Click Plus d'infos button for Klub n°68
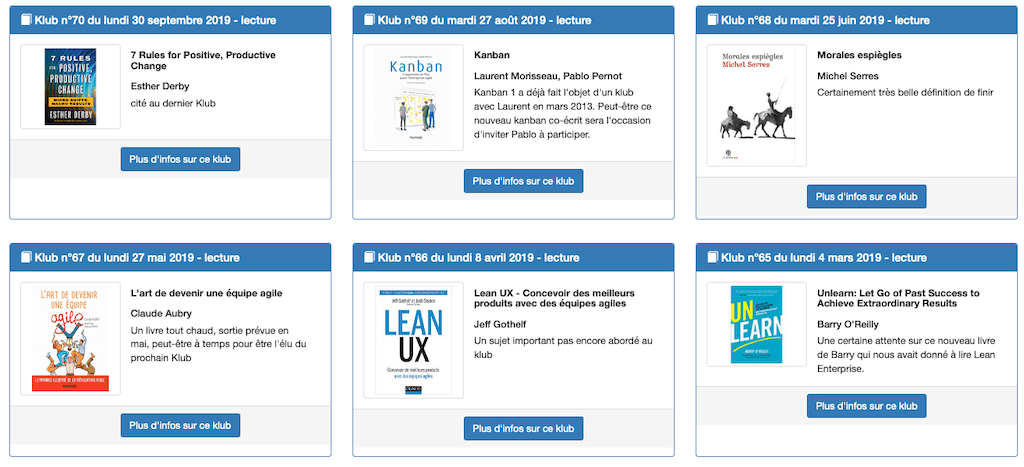The height and width of the screenshot is (467, 1024). 867,197
